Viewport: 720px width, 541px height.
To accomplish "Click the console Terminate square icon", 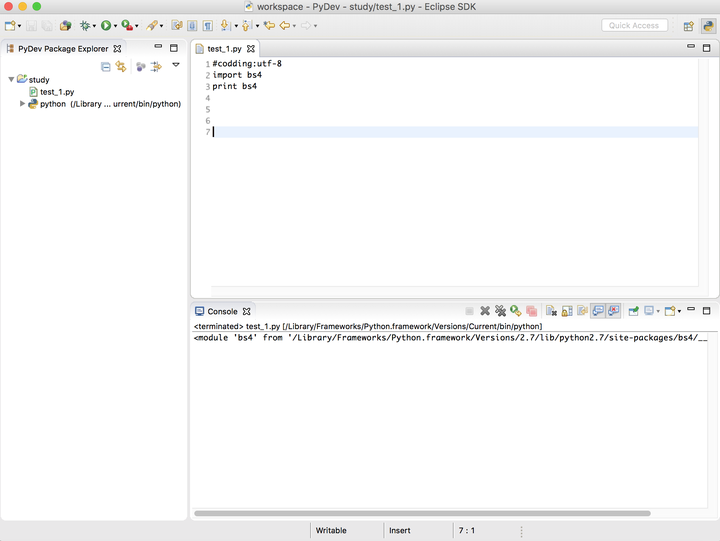I will [x=469, y=311].
